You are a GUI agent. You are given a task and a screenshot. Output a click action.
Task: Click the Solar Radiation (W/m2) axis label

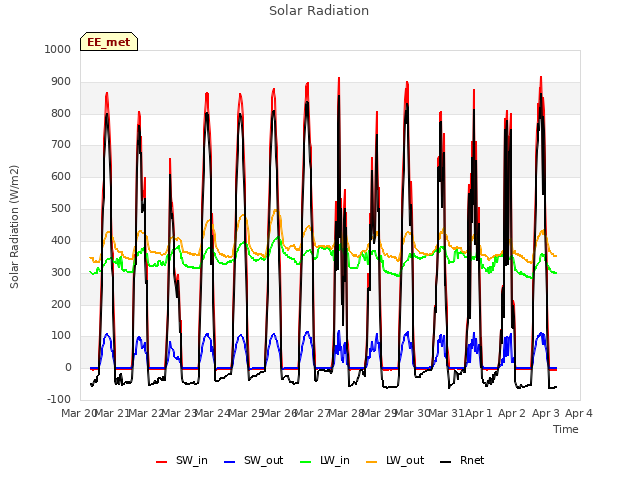14,227
